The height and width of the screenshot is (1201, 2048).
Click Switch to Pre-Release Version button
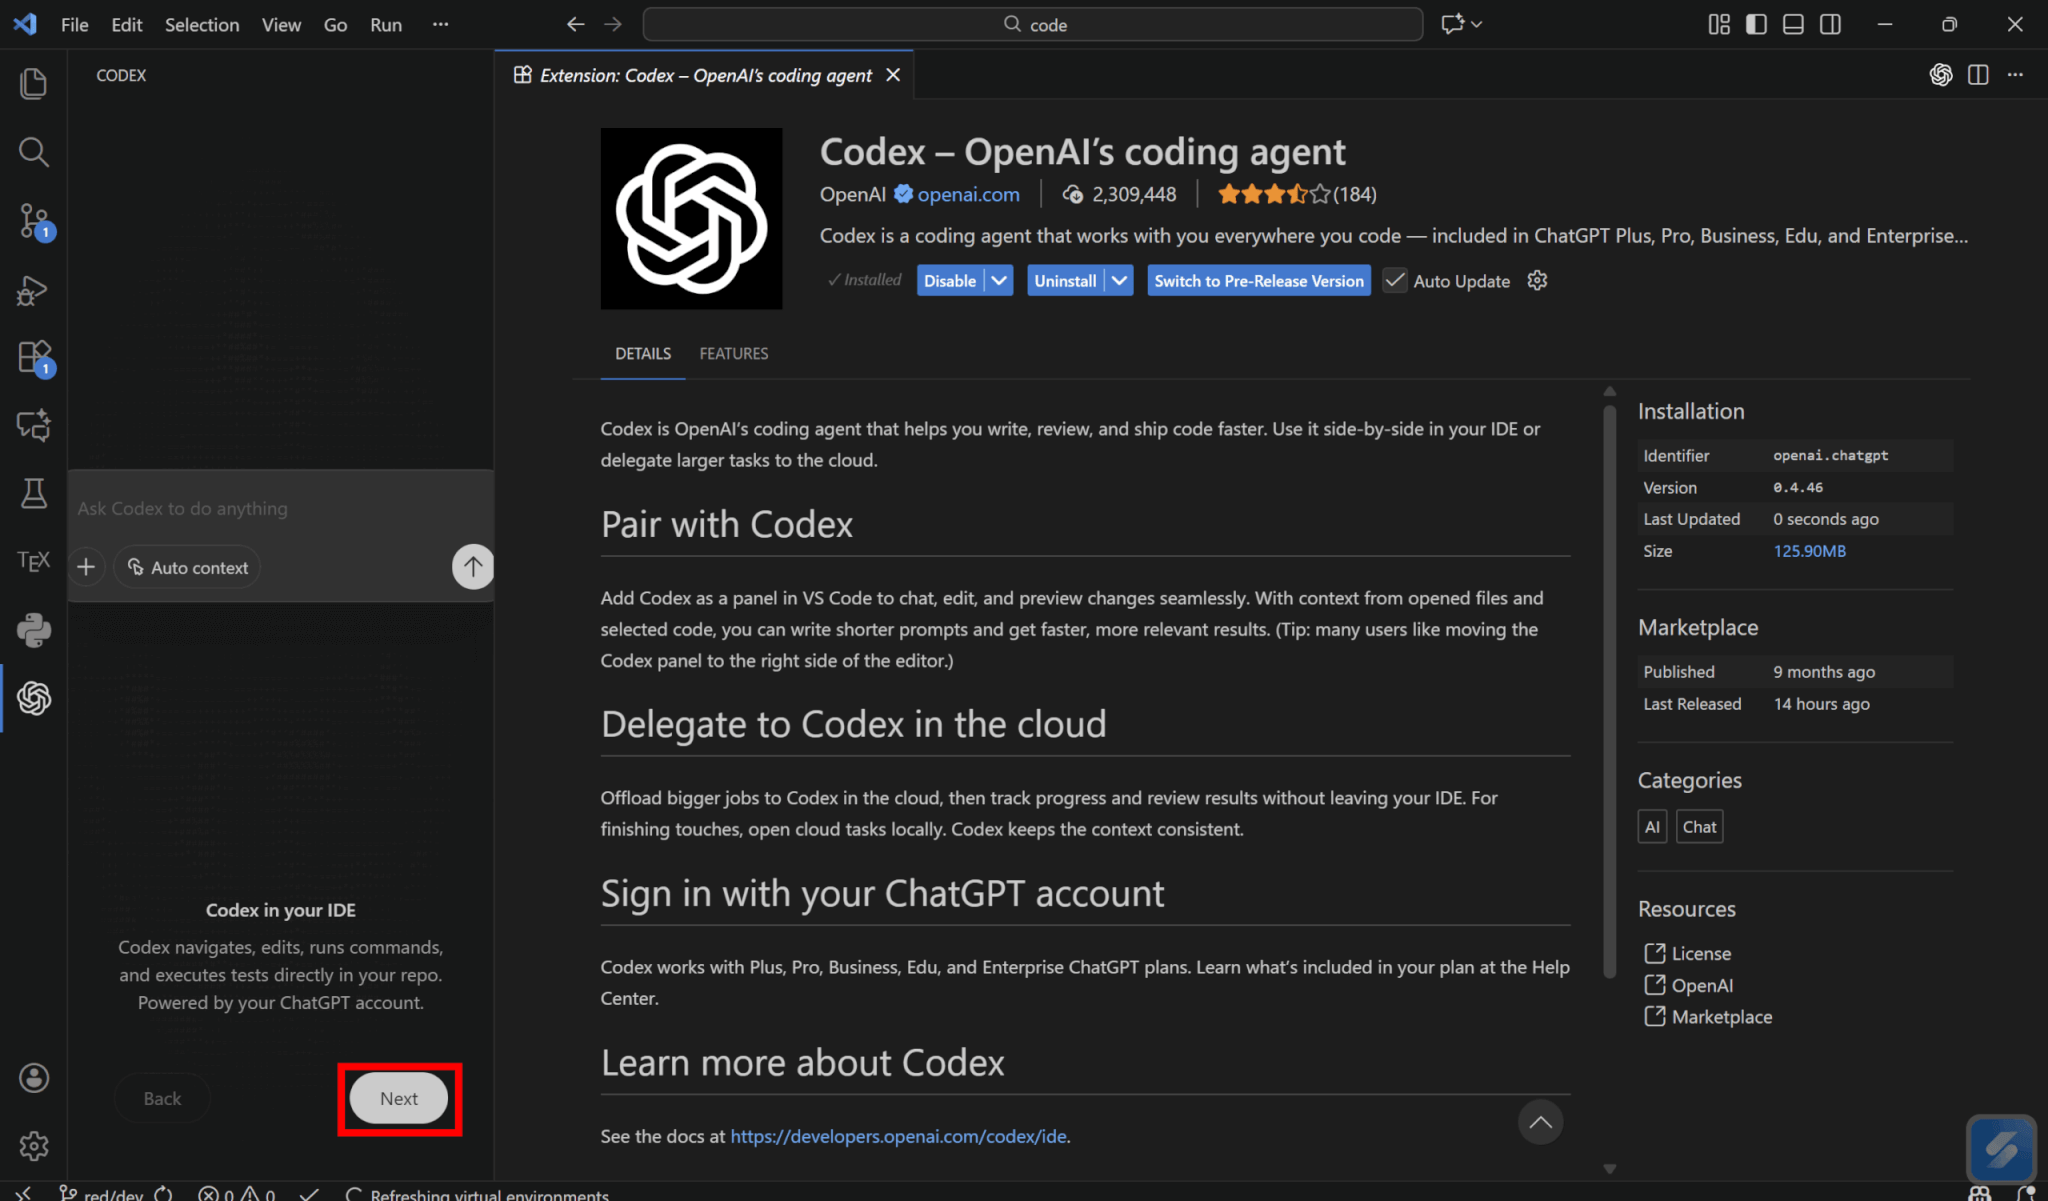tap(1258, 281)
